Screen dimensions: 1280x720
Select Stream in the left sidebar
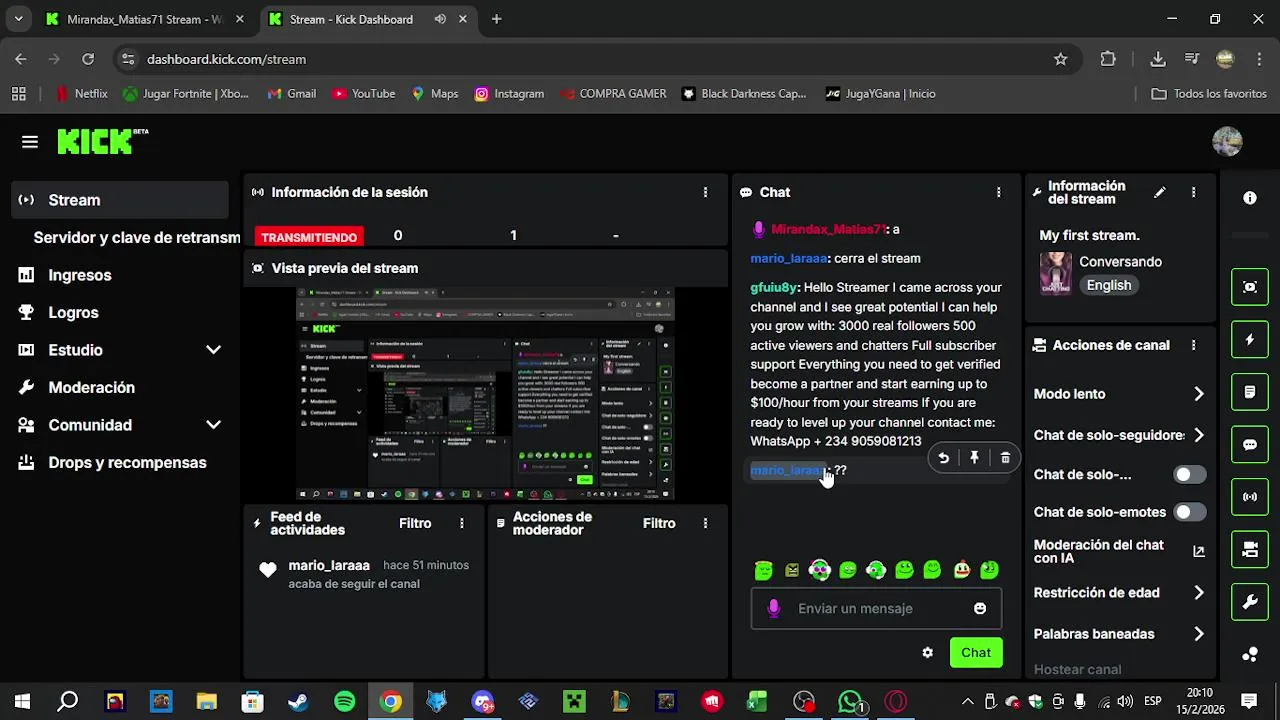121,200
